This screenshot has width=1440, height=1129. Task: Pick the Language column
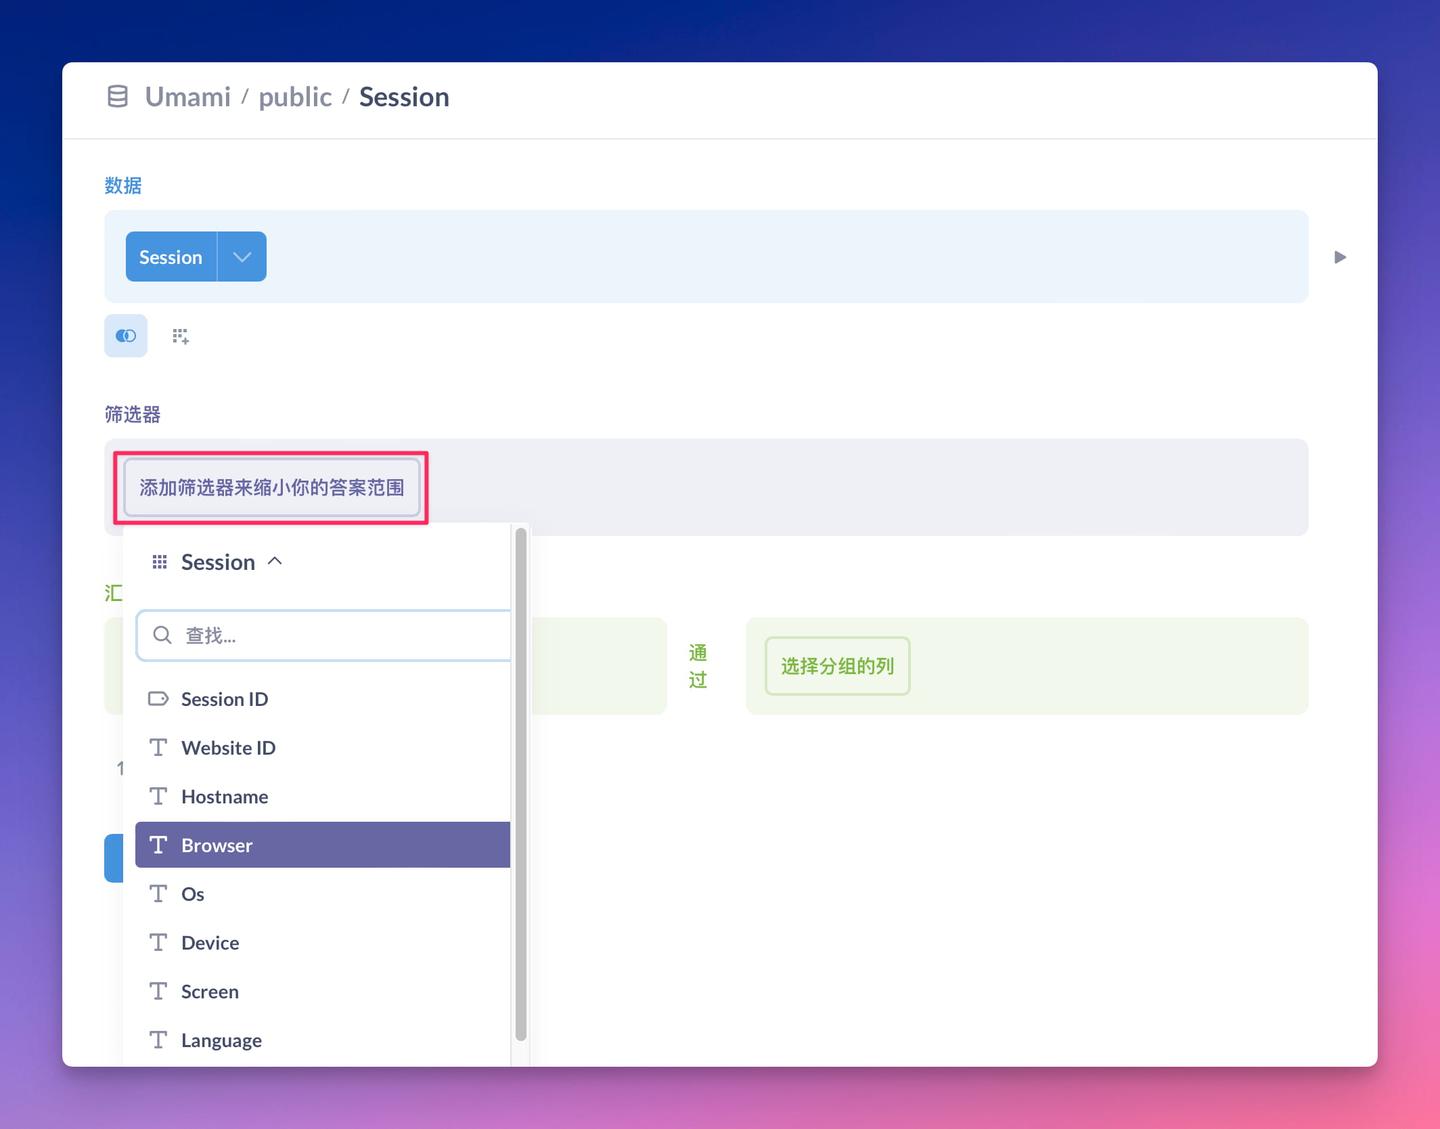(323, 1041)
